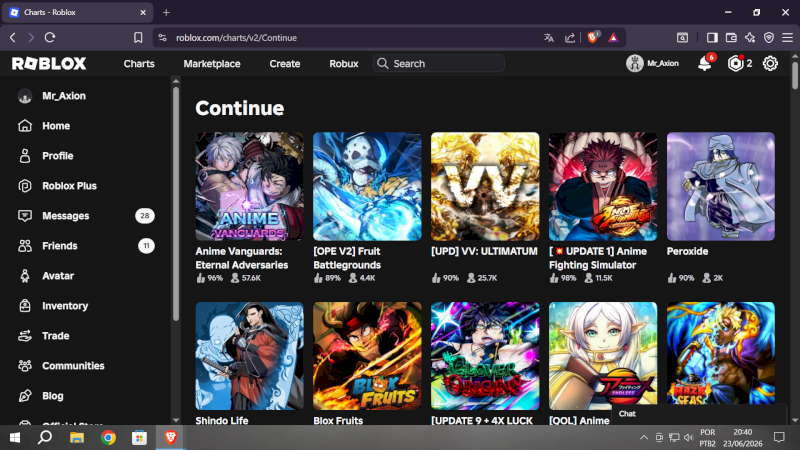The width and height of the screenshot is (800, 450).
Task: Go back with the browser back arrow
Action: [x=13, y=37]
